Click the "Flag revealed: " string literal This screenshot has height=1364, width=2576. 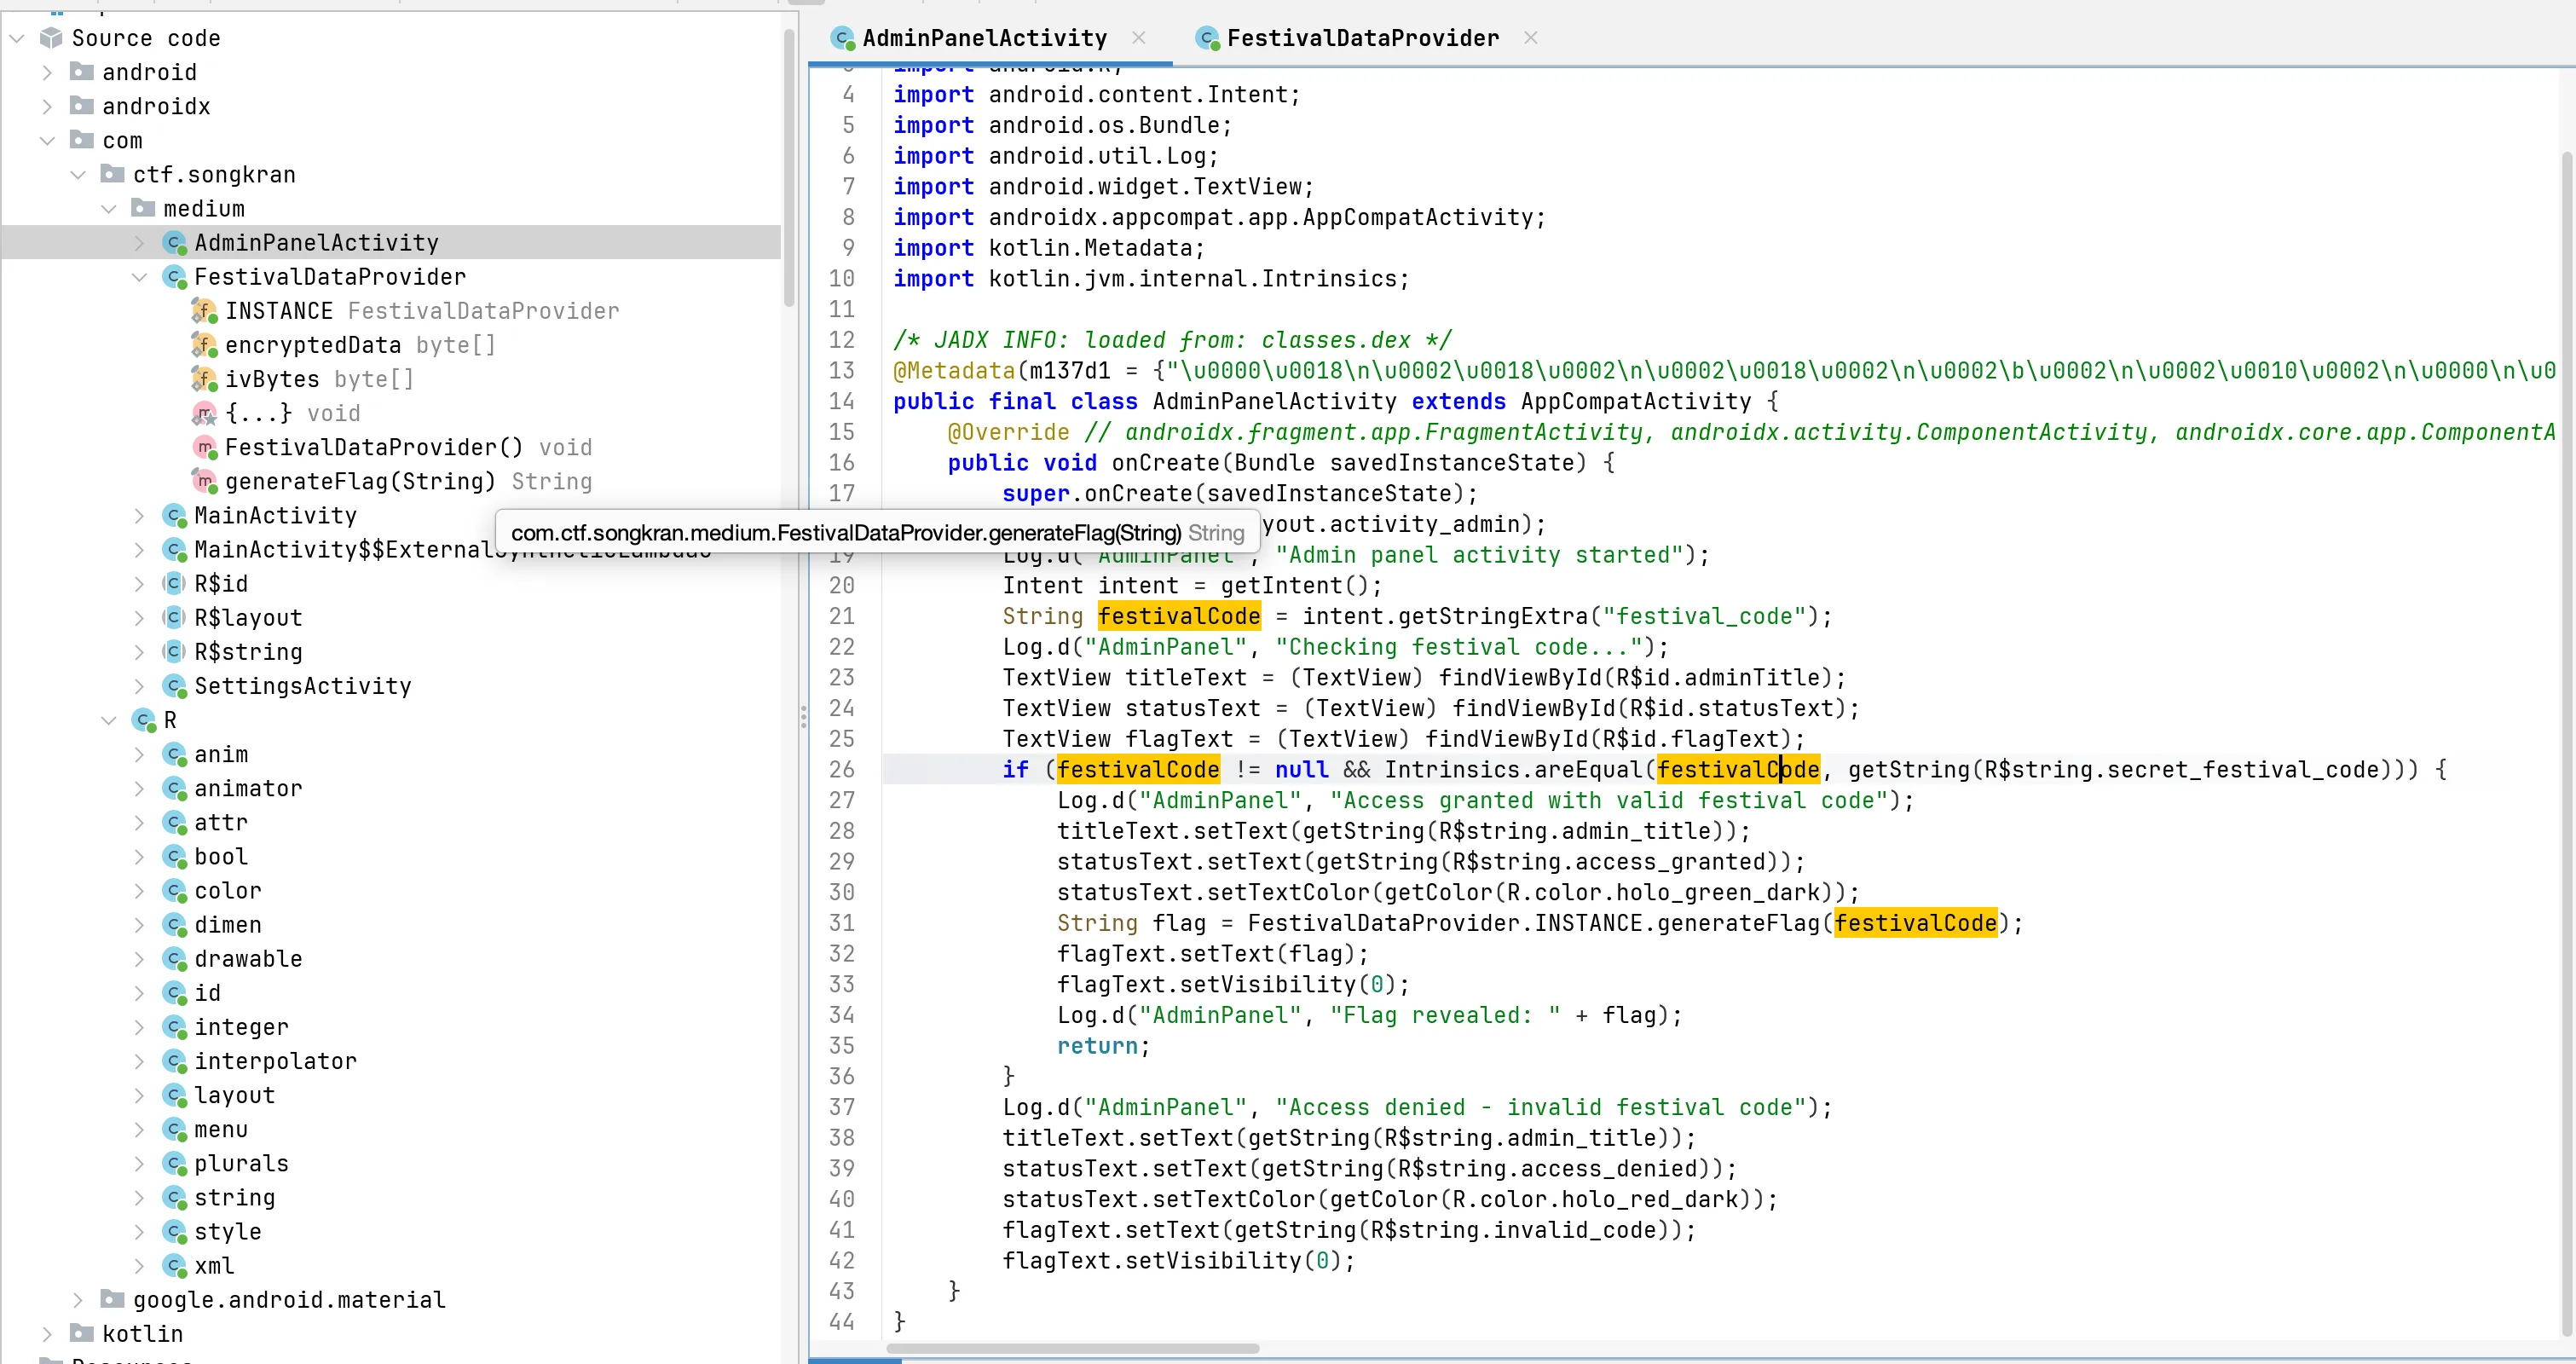1445,1015
